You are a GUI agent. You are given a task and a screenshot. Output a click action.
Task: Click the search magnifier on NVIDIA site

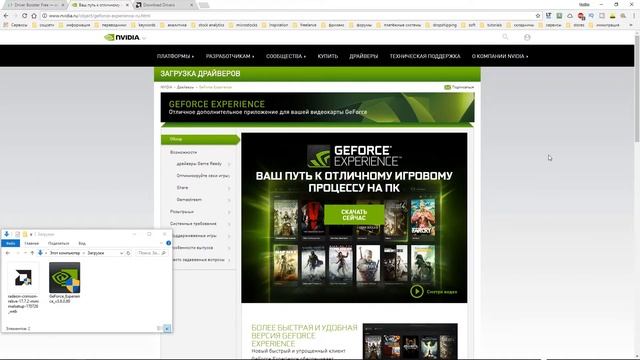pos(505,37)
